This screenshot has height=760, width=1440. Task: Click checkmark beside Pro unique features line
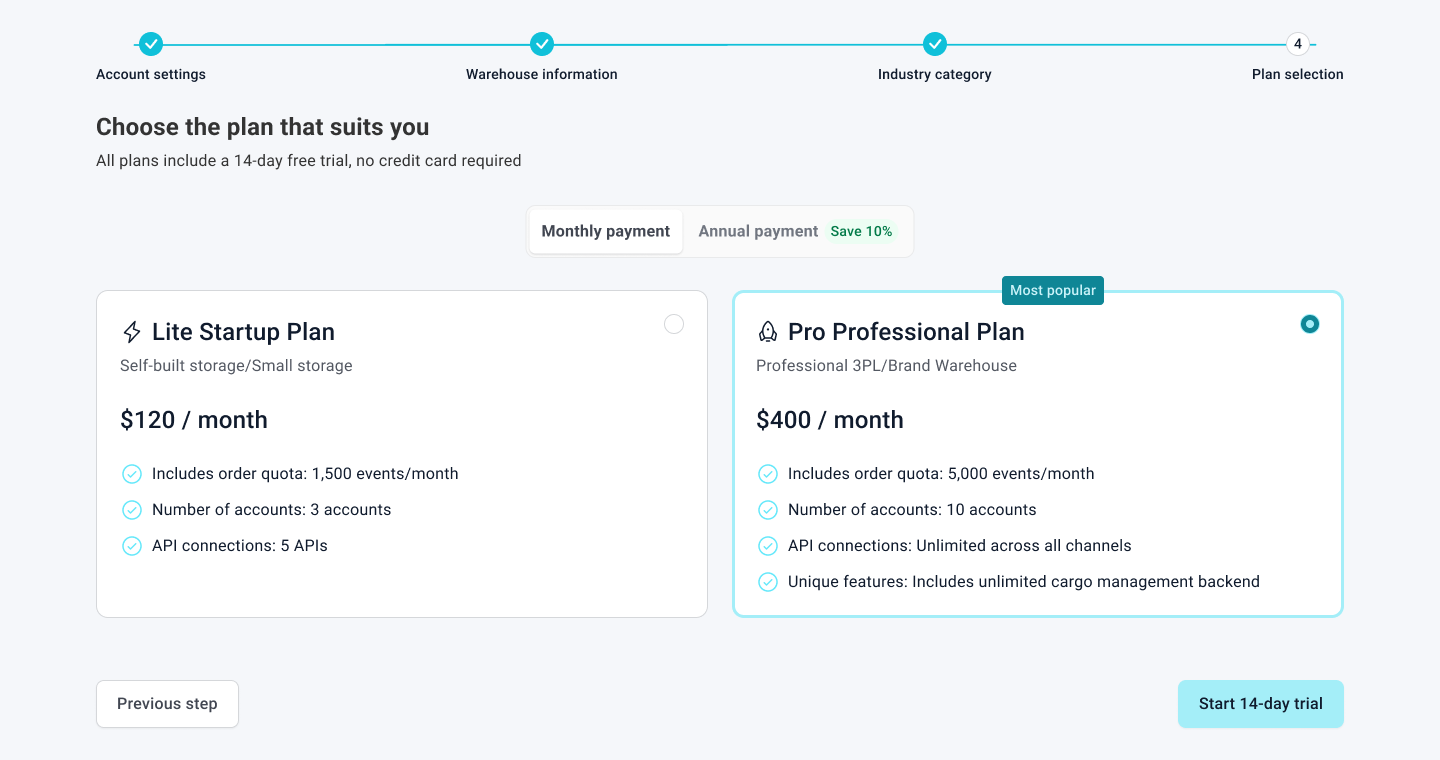(768, 582)
